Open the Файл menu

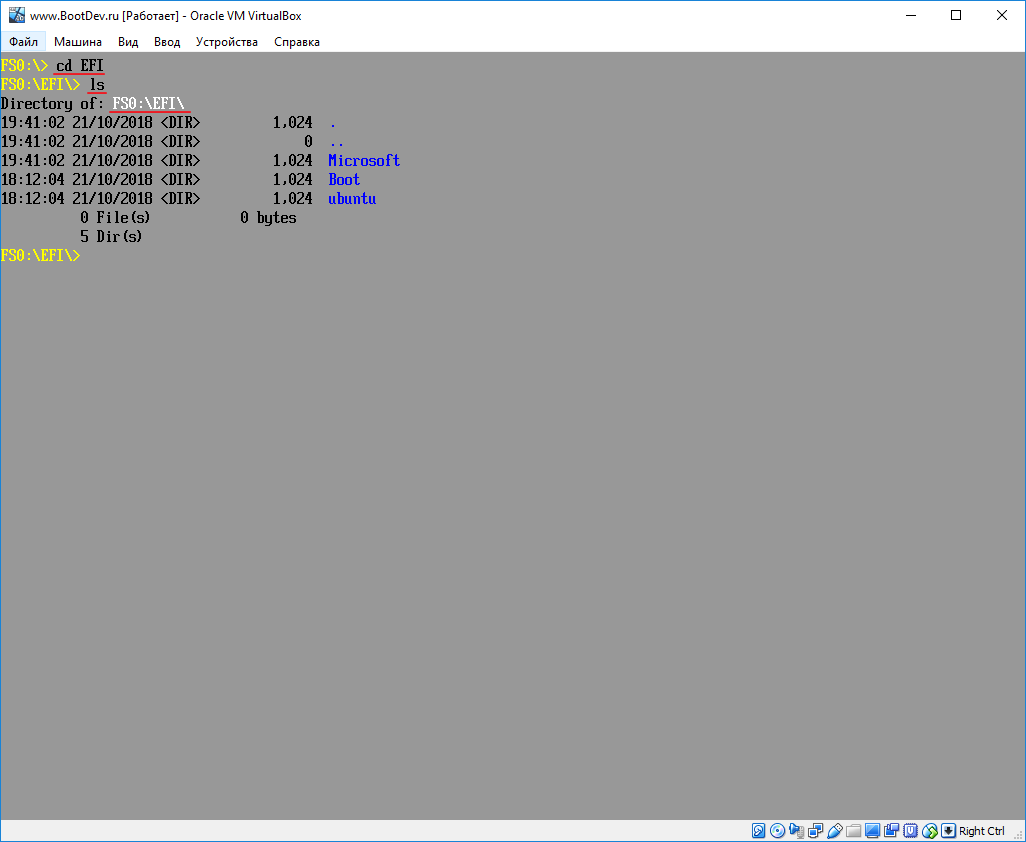click(23, 42)
